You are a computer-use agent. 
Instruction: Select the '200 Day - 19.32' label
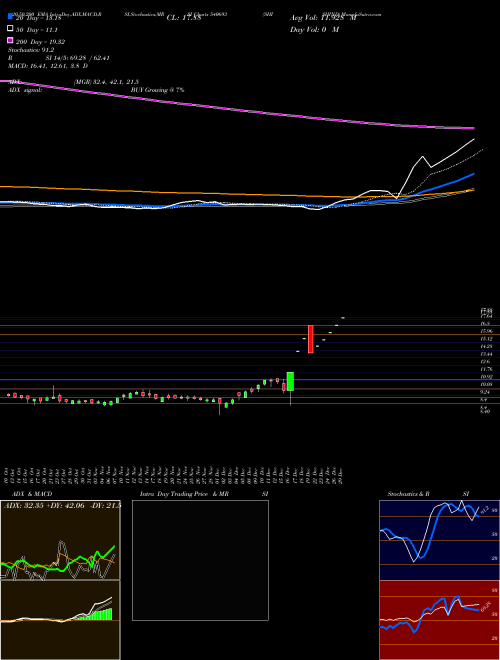[x=40, y=42]
